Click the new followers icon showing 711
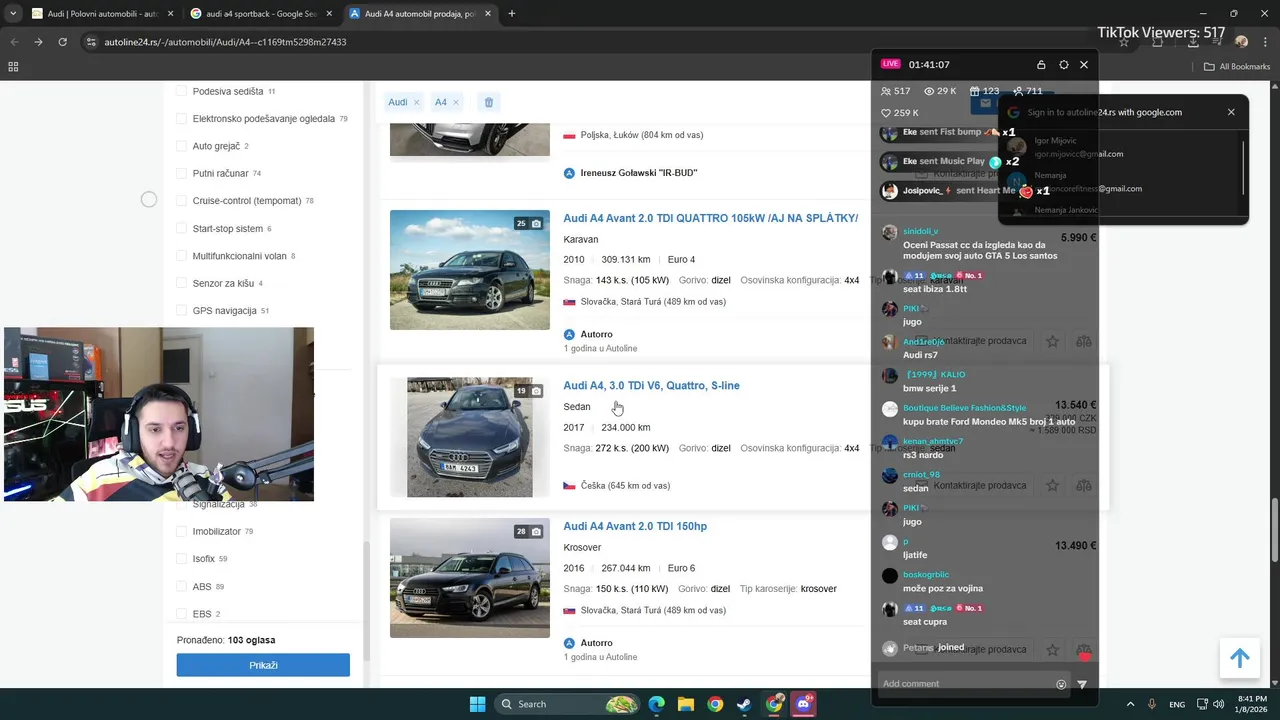Image resolution: width=1280 pixels, height=720 pixels. 1018,91
